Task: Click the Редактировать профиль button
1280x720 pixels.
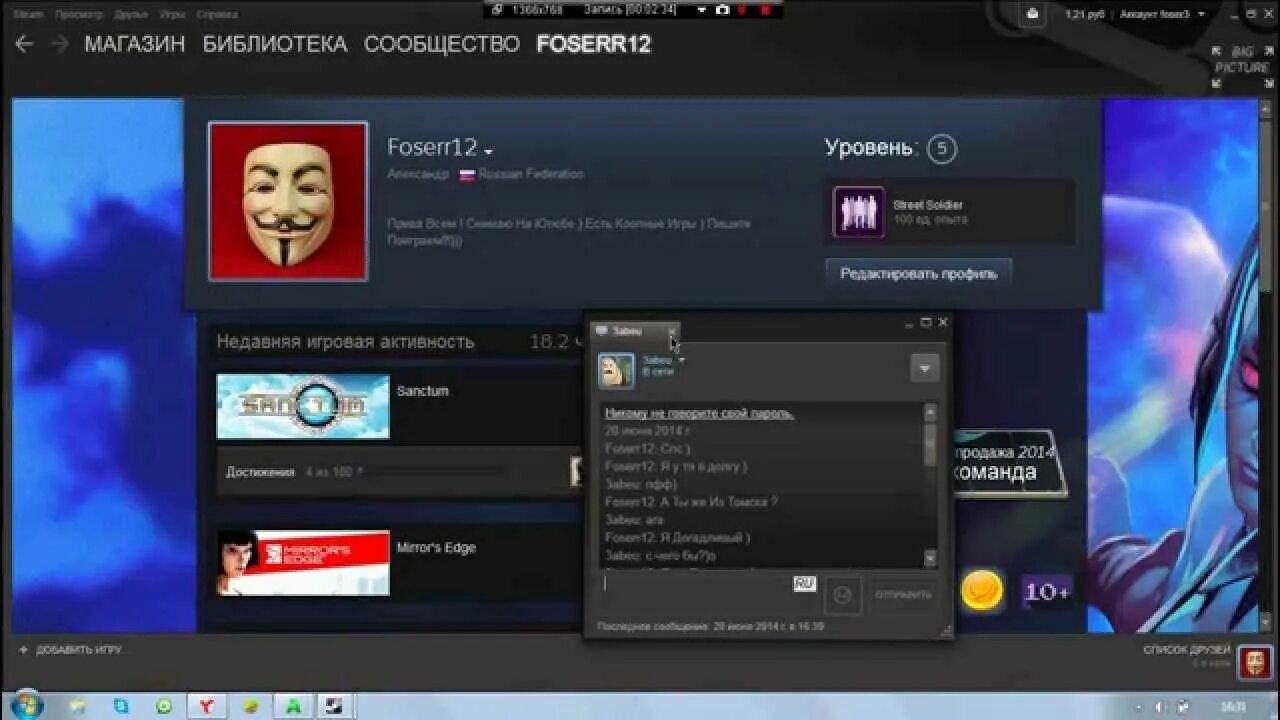Action: coord(918,273)
